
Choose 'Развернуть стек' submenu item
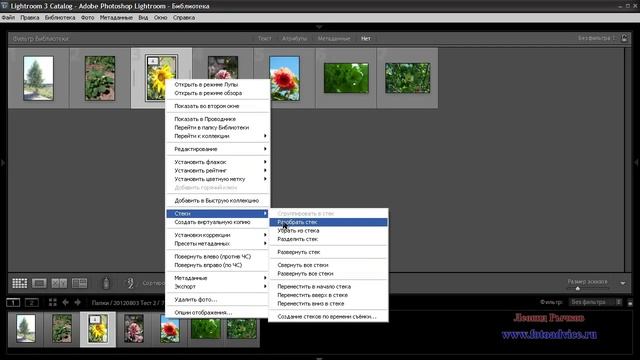[328, 252]
